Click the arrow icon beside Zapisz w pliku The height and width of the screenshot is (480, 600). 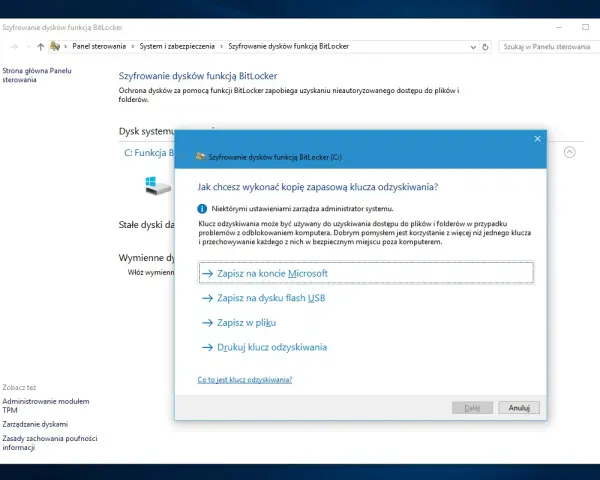(x=207, y=323)
